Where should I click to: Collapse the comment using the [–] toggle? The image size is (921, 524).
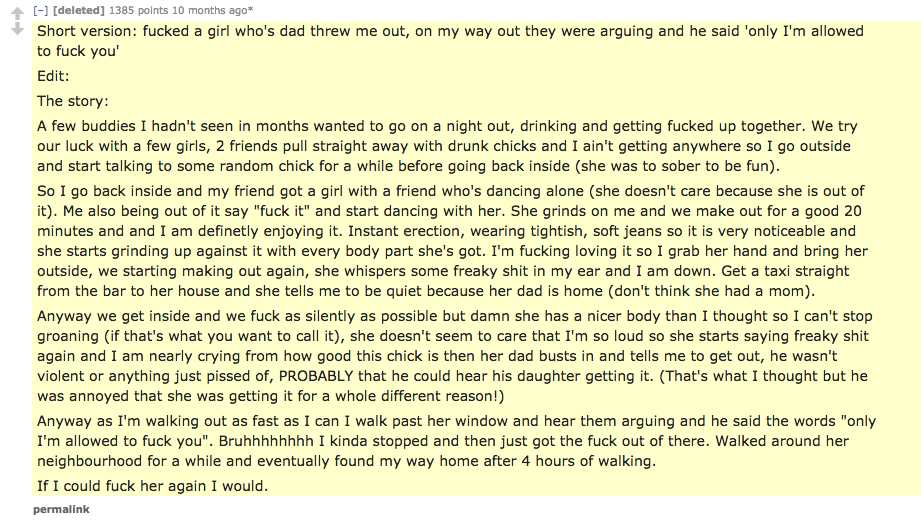(41, 10)
